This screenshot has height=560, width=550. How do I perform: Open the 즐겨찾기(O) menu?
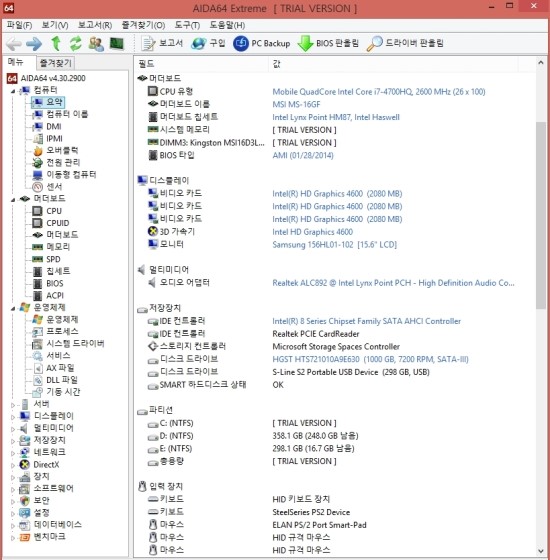pos(143,25)
